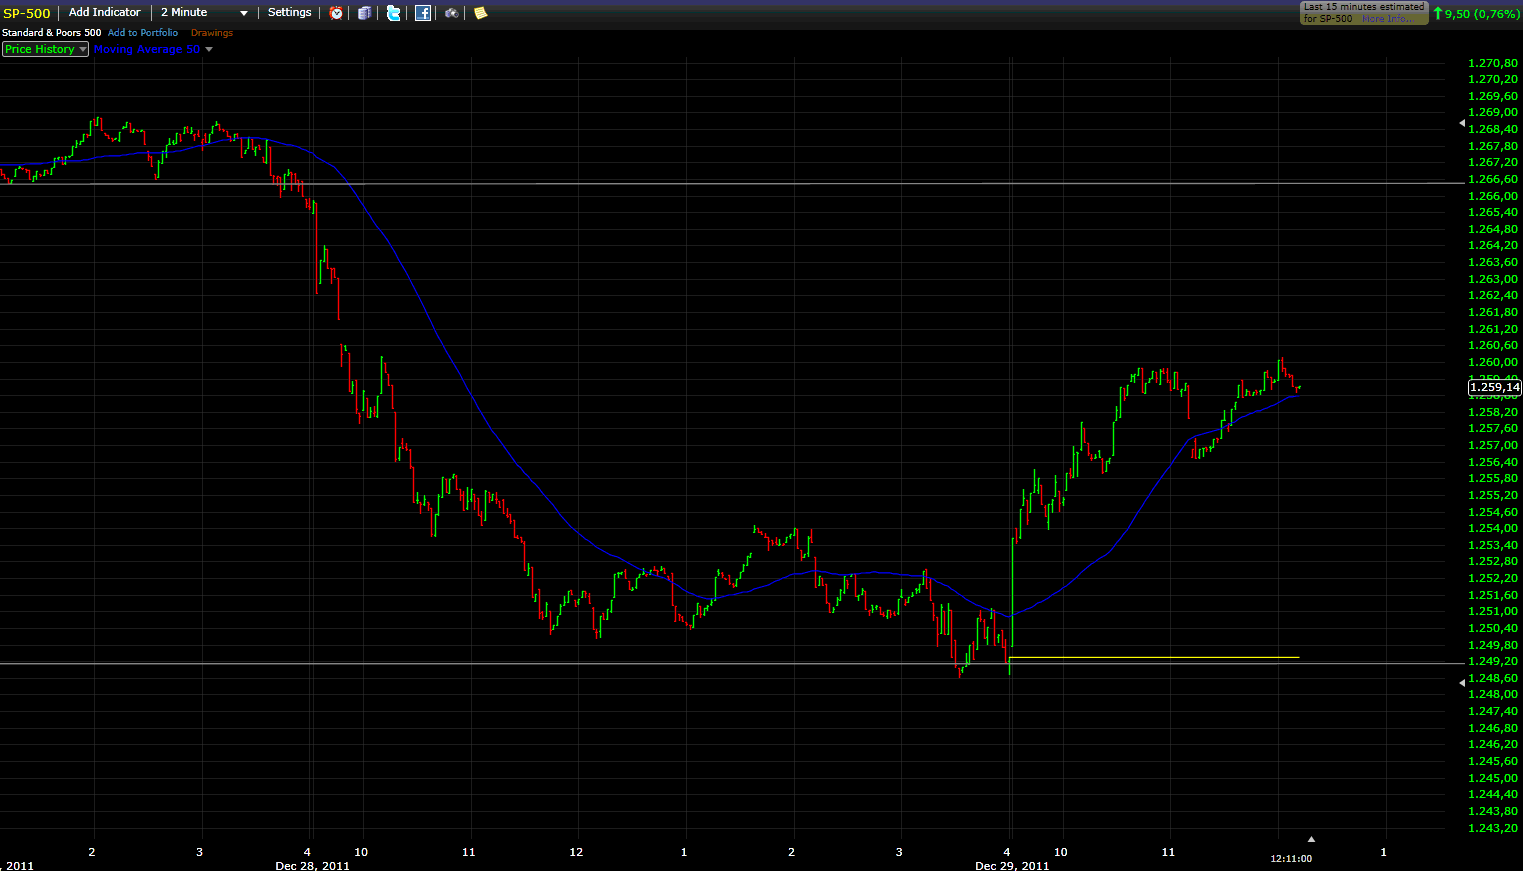Viewport: 1523px width, 871px height.
Task: Share the chart via Facebook icon
Action: click(423, 13)
